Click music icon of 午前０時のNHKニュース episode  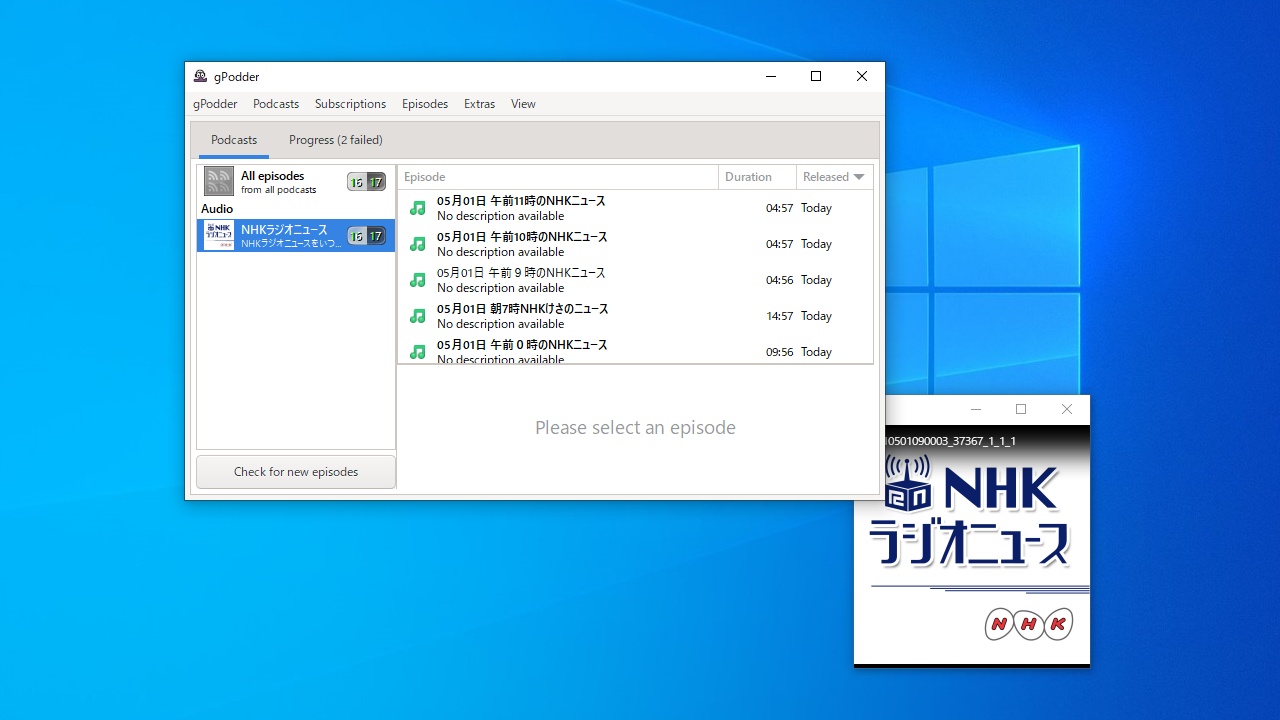pos(418,352)
